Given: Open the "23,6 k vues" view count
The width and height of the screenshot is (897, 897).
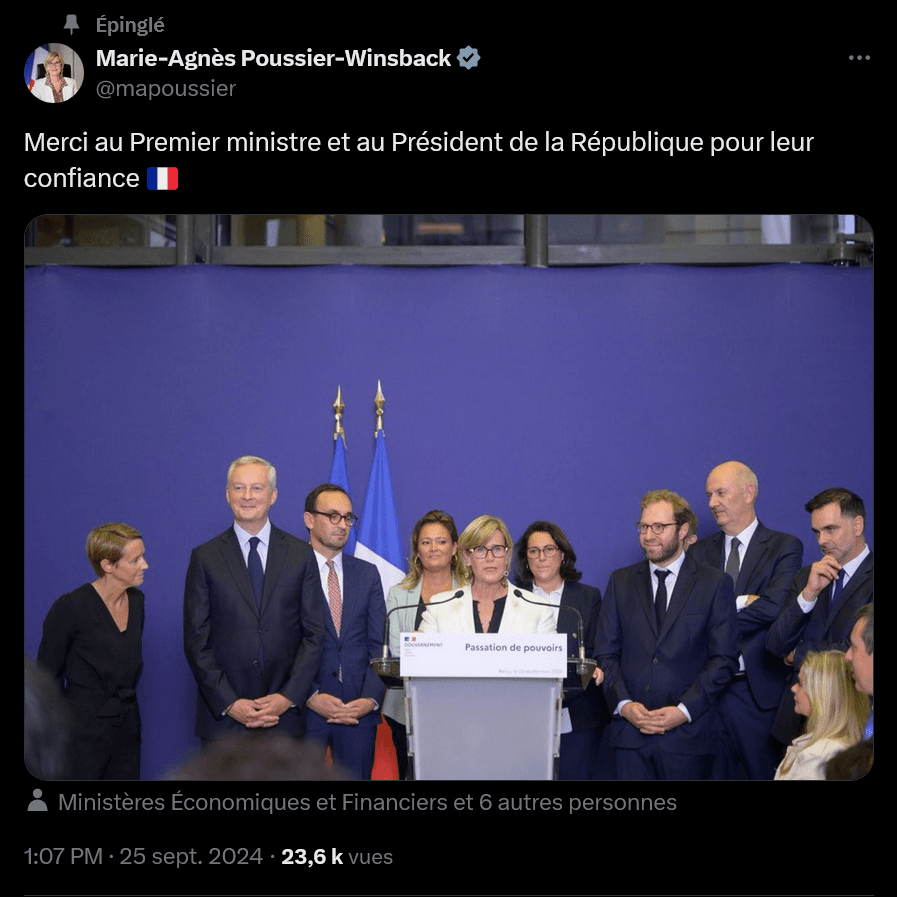Looking at the screenshot, I should [337, 856].
